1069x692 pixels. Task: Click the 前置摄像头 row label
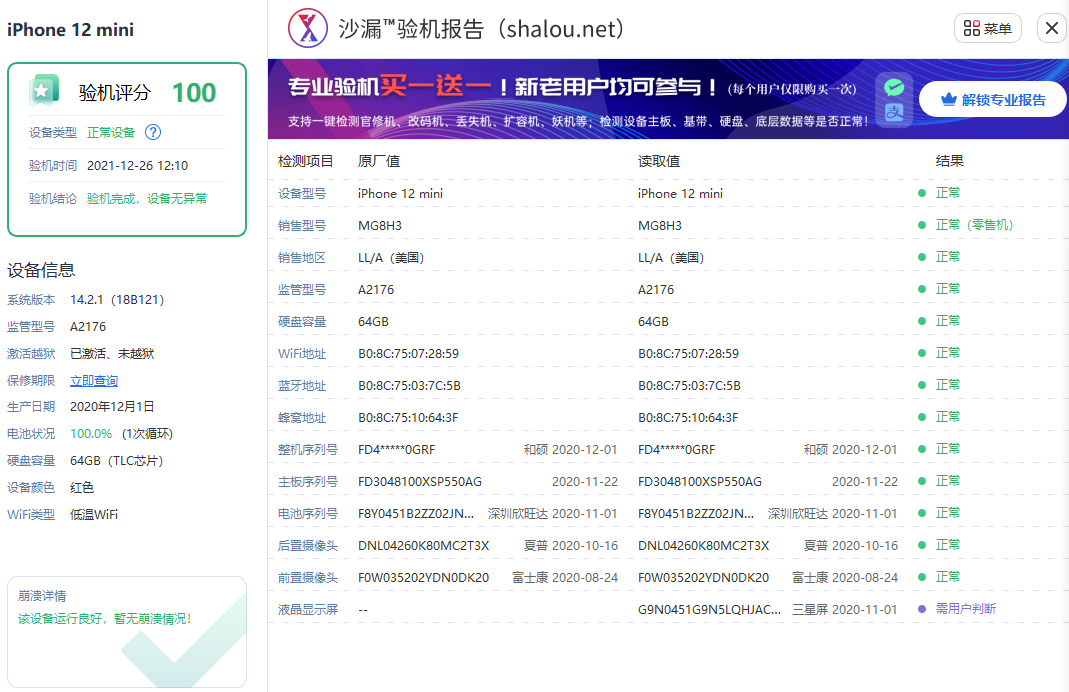(307, 578)
